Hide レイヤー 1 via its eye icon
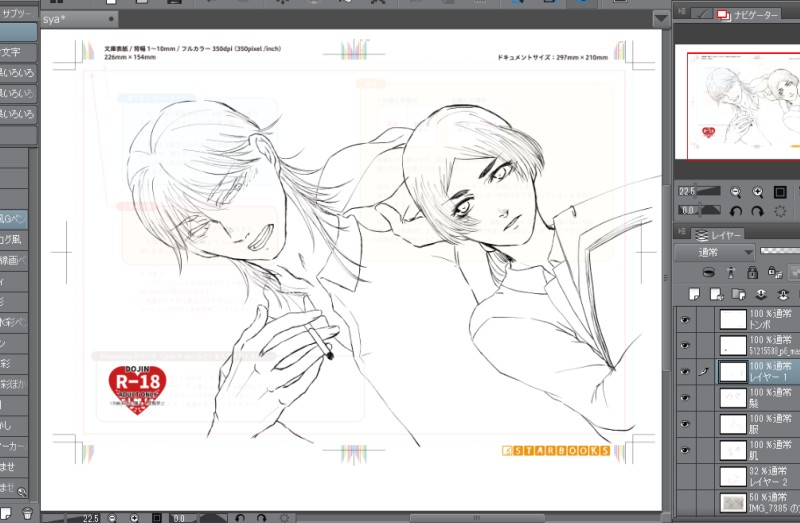The width and height of the screenshot is (800, 523). 685,371
